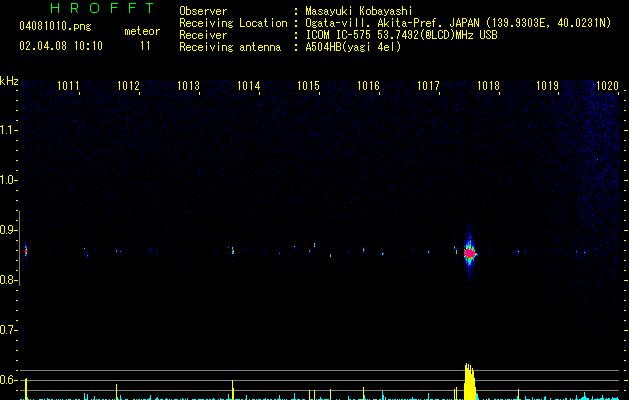Click the 1014 time axis label

coord(248,85)
